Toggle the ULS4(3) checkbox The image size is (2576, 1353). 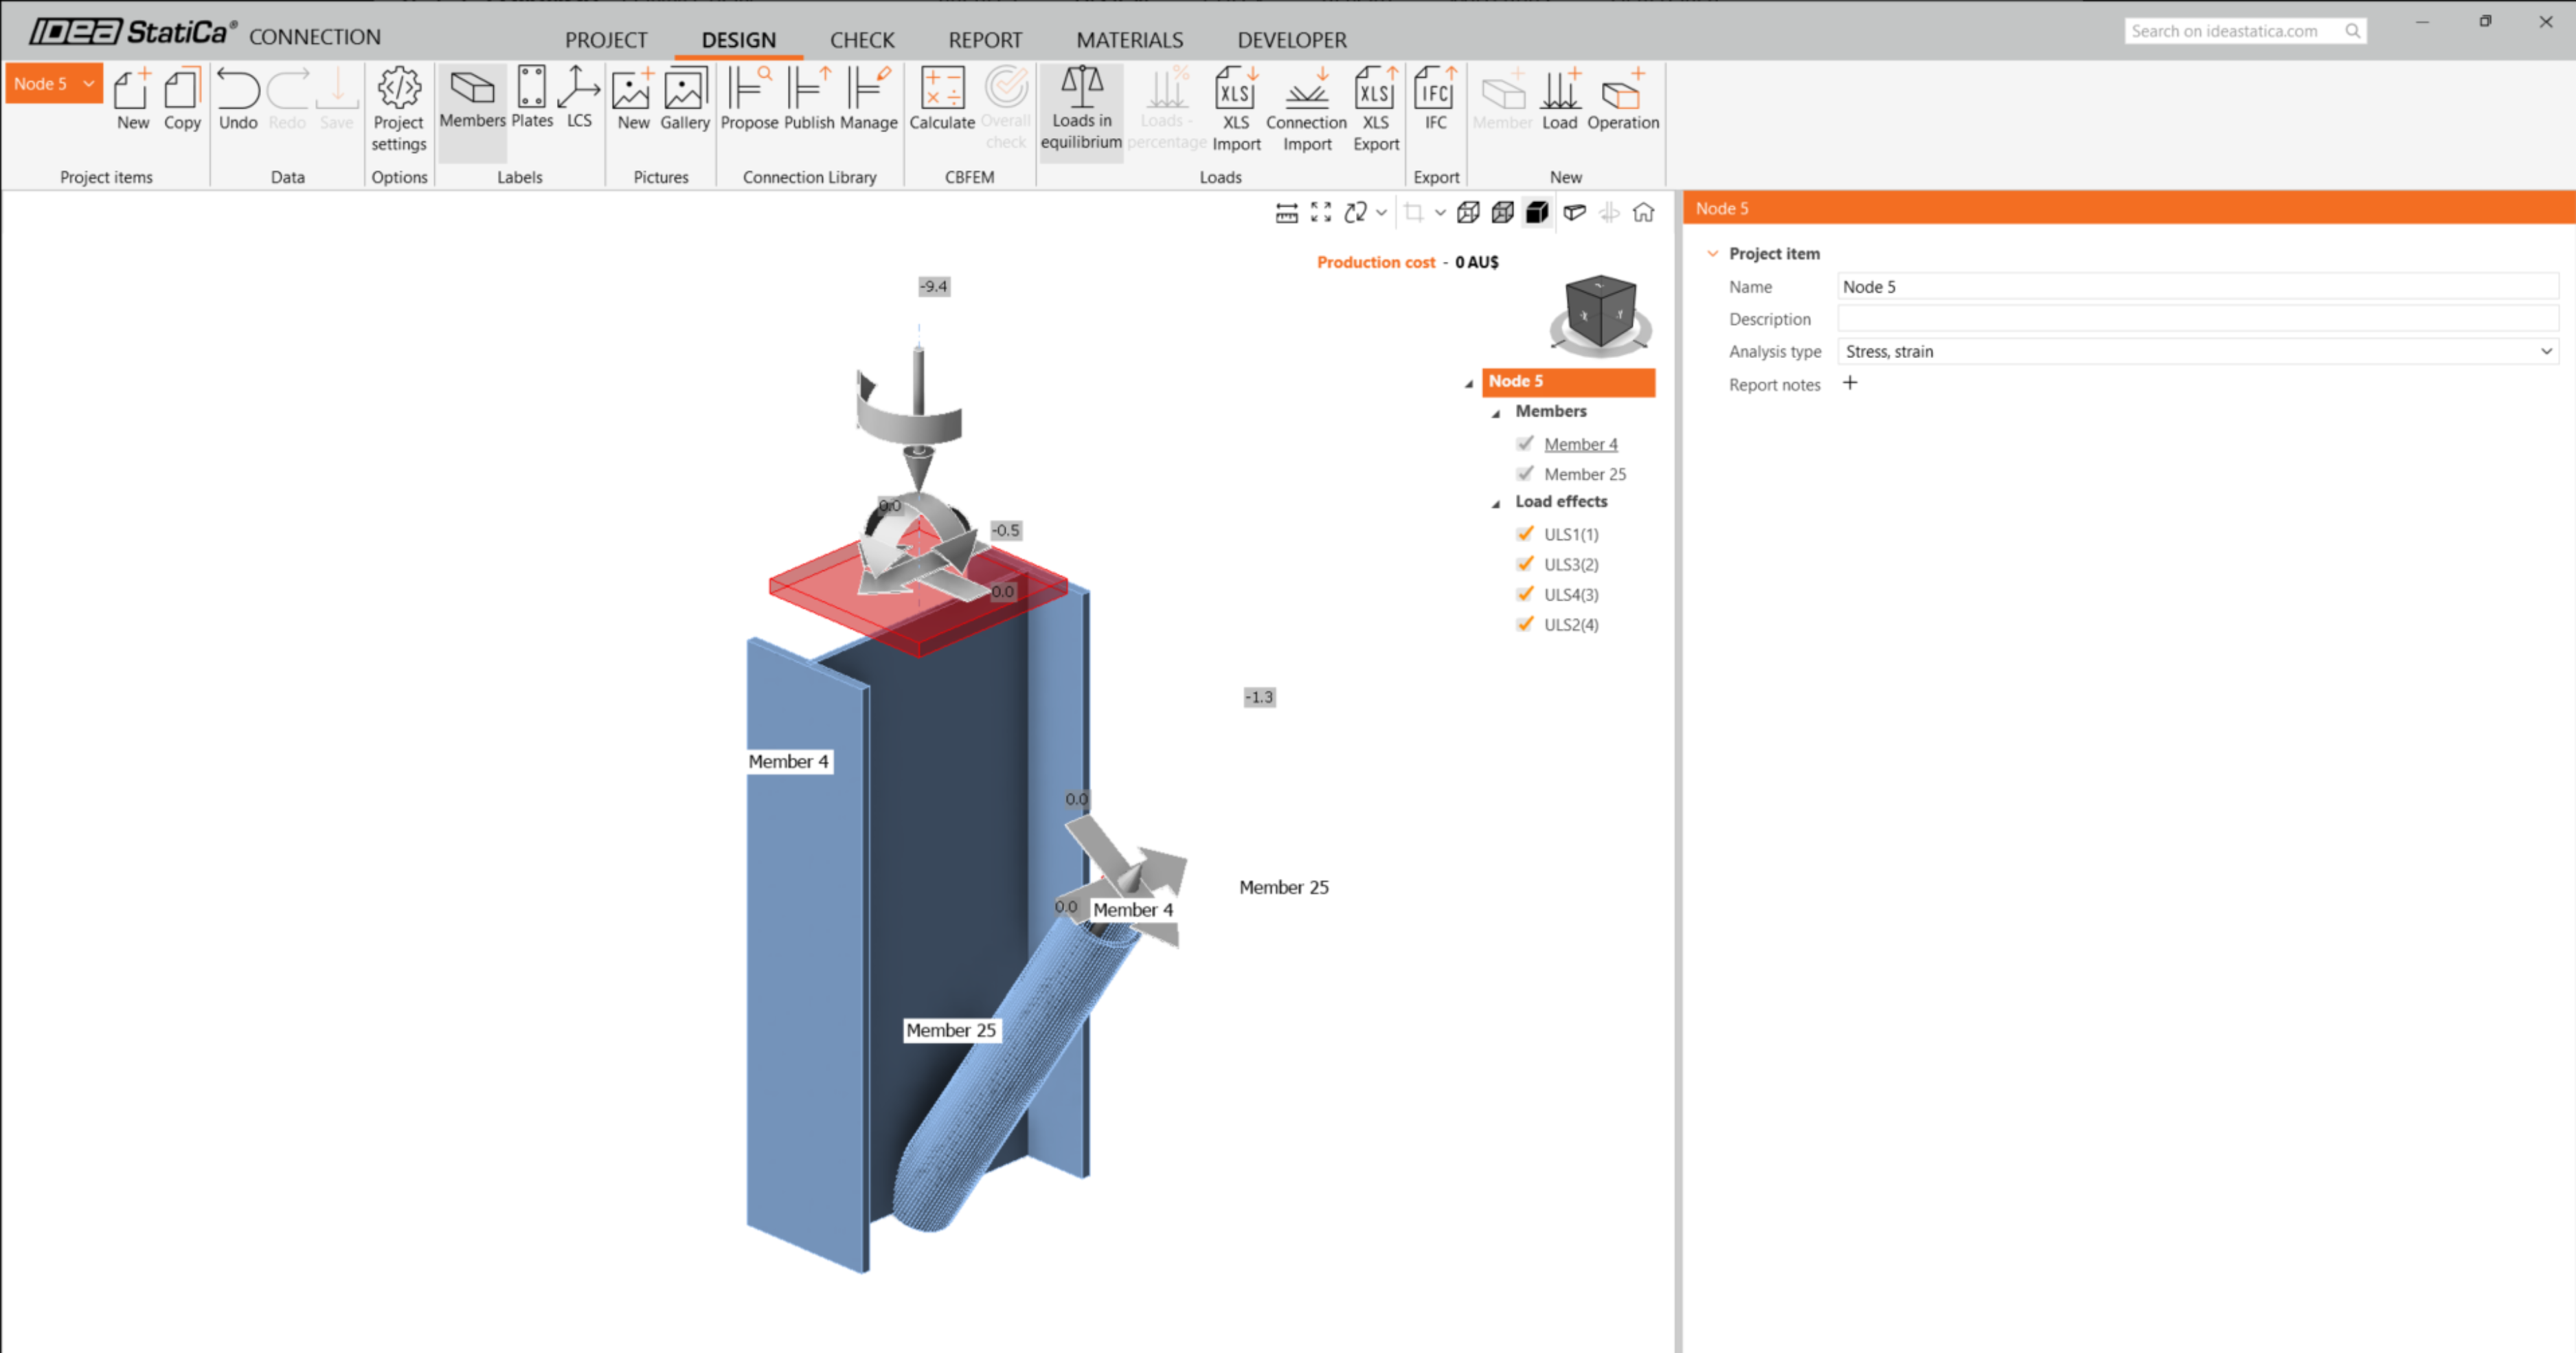pyautogui.click(x=1525, y=594)
